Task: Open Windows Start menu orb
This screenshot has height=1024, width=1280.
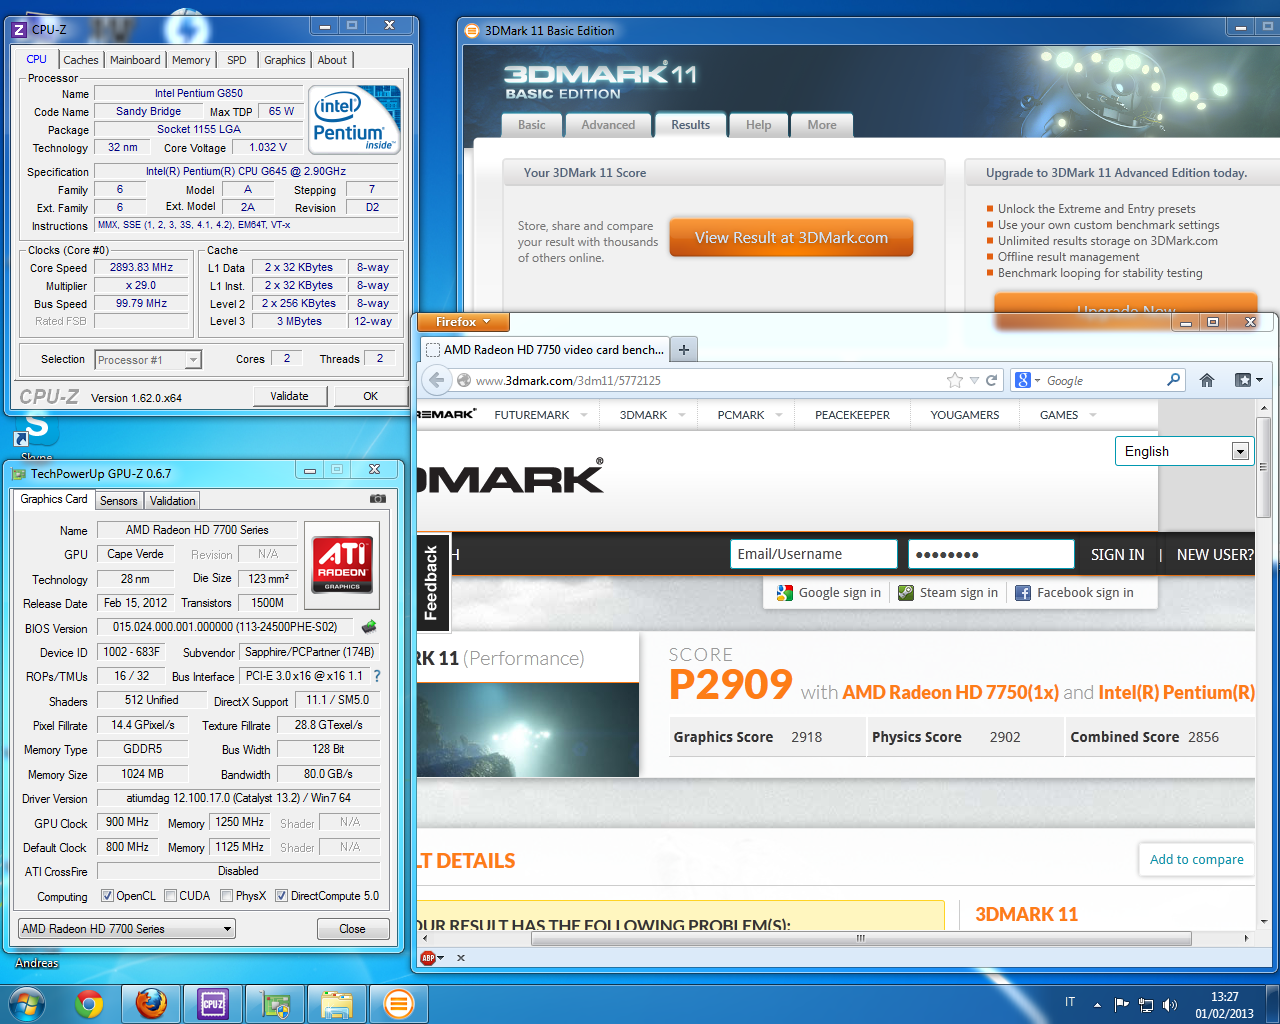Action: click(27, 1003)
